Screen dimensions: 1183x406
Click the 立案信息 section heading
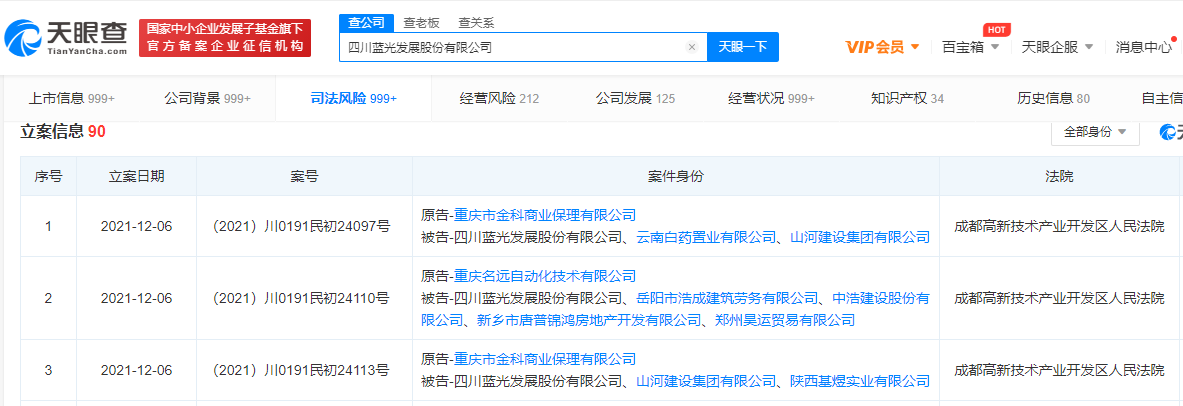pos(63,131)
